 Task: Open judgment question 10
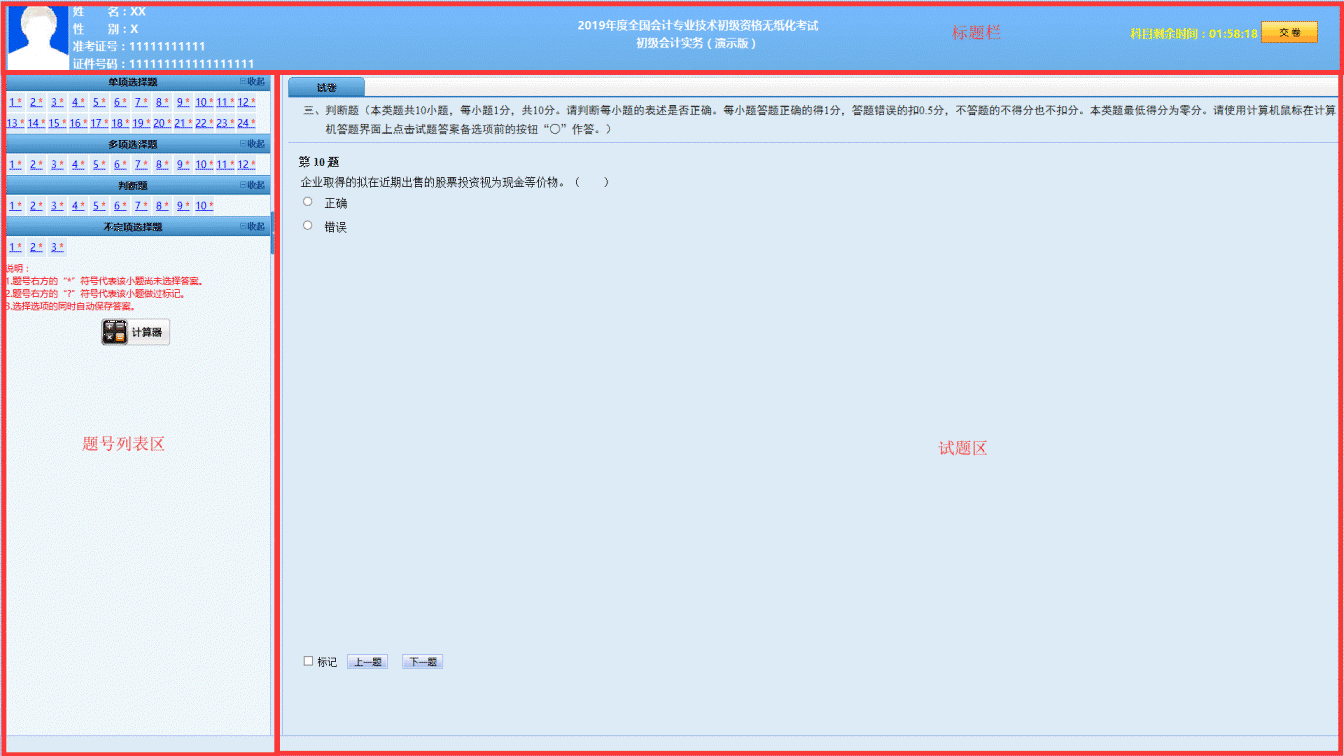pos(203,205)
